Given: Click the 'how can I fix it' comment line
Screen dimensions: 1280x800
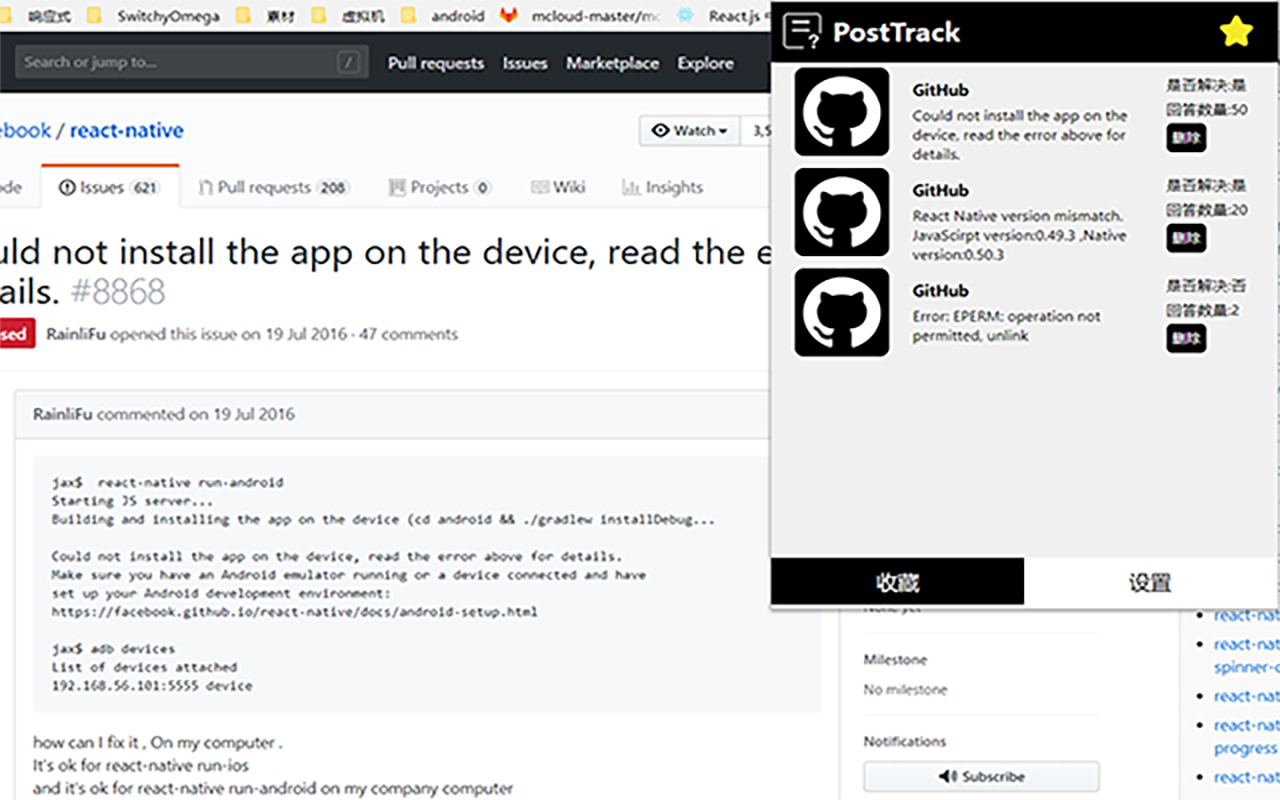Looking at the screenshot, I should (158, 742).
